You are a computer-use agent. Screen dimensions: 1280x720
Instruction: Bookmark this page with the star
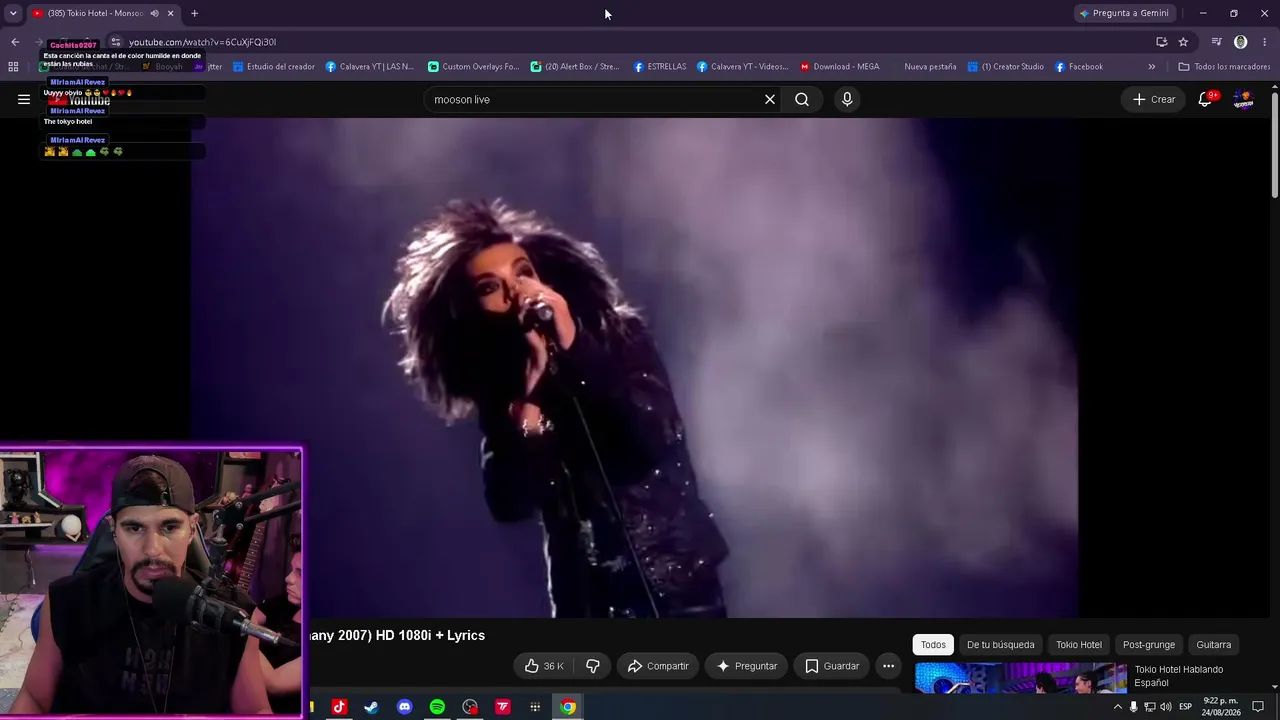pos(1183,42)
